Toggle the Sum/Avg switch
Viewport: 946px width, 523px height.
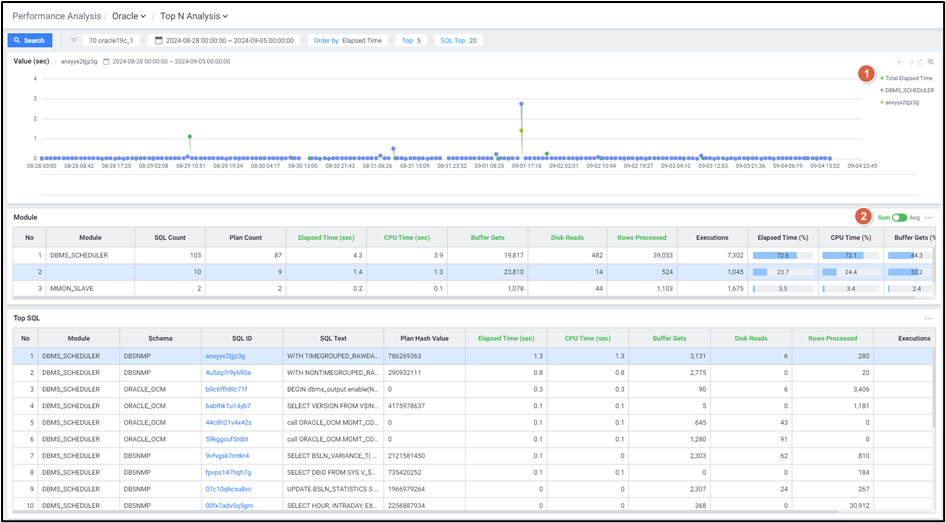click(x=900, y=217)
